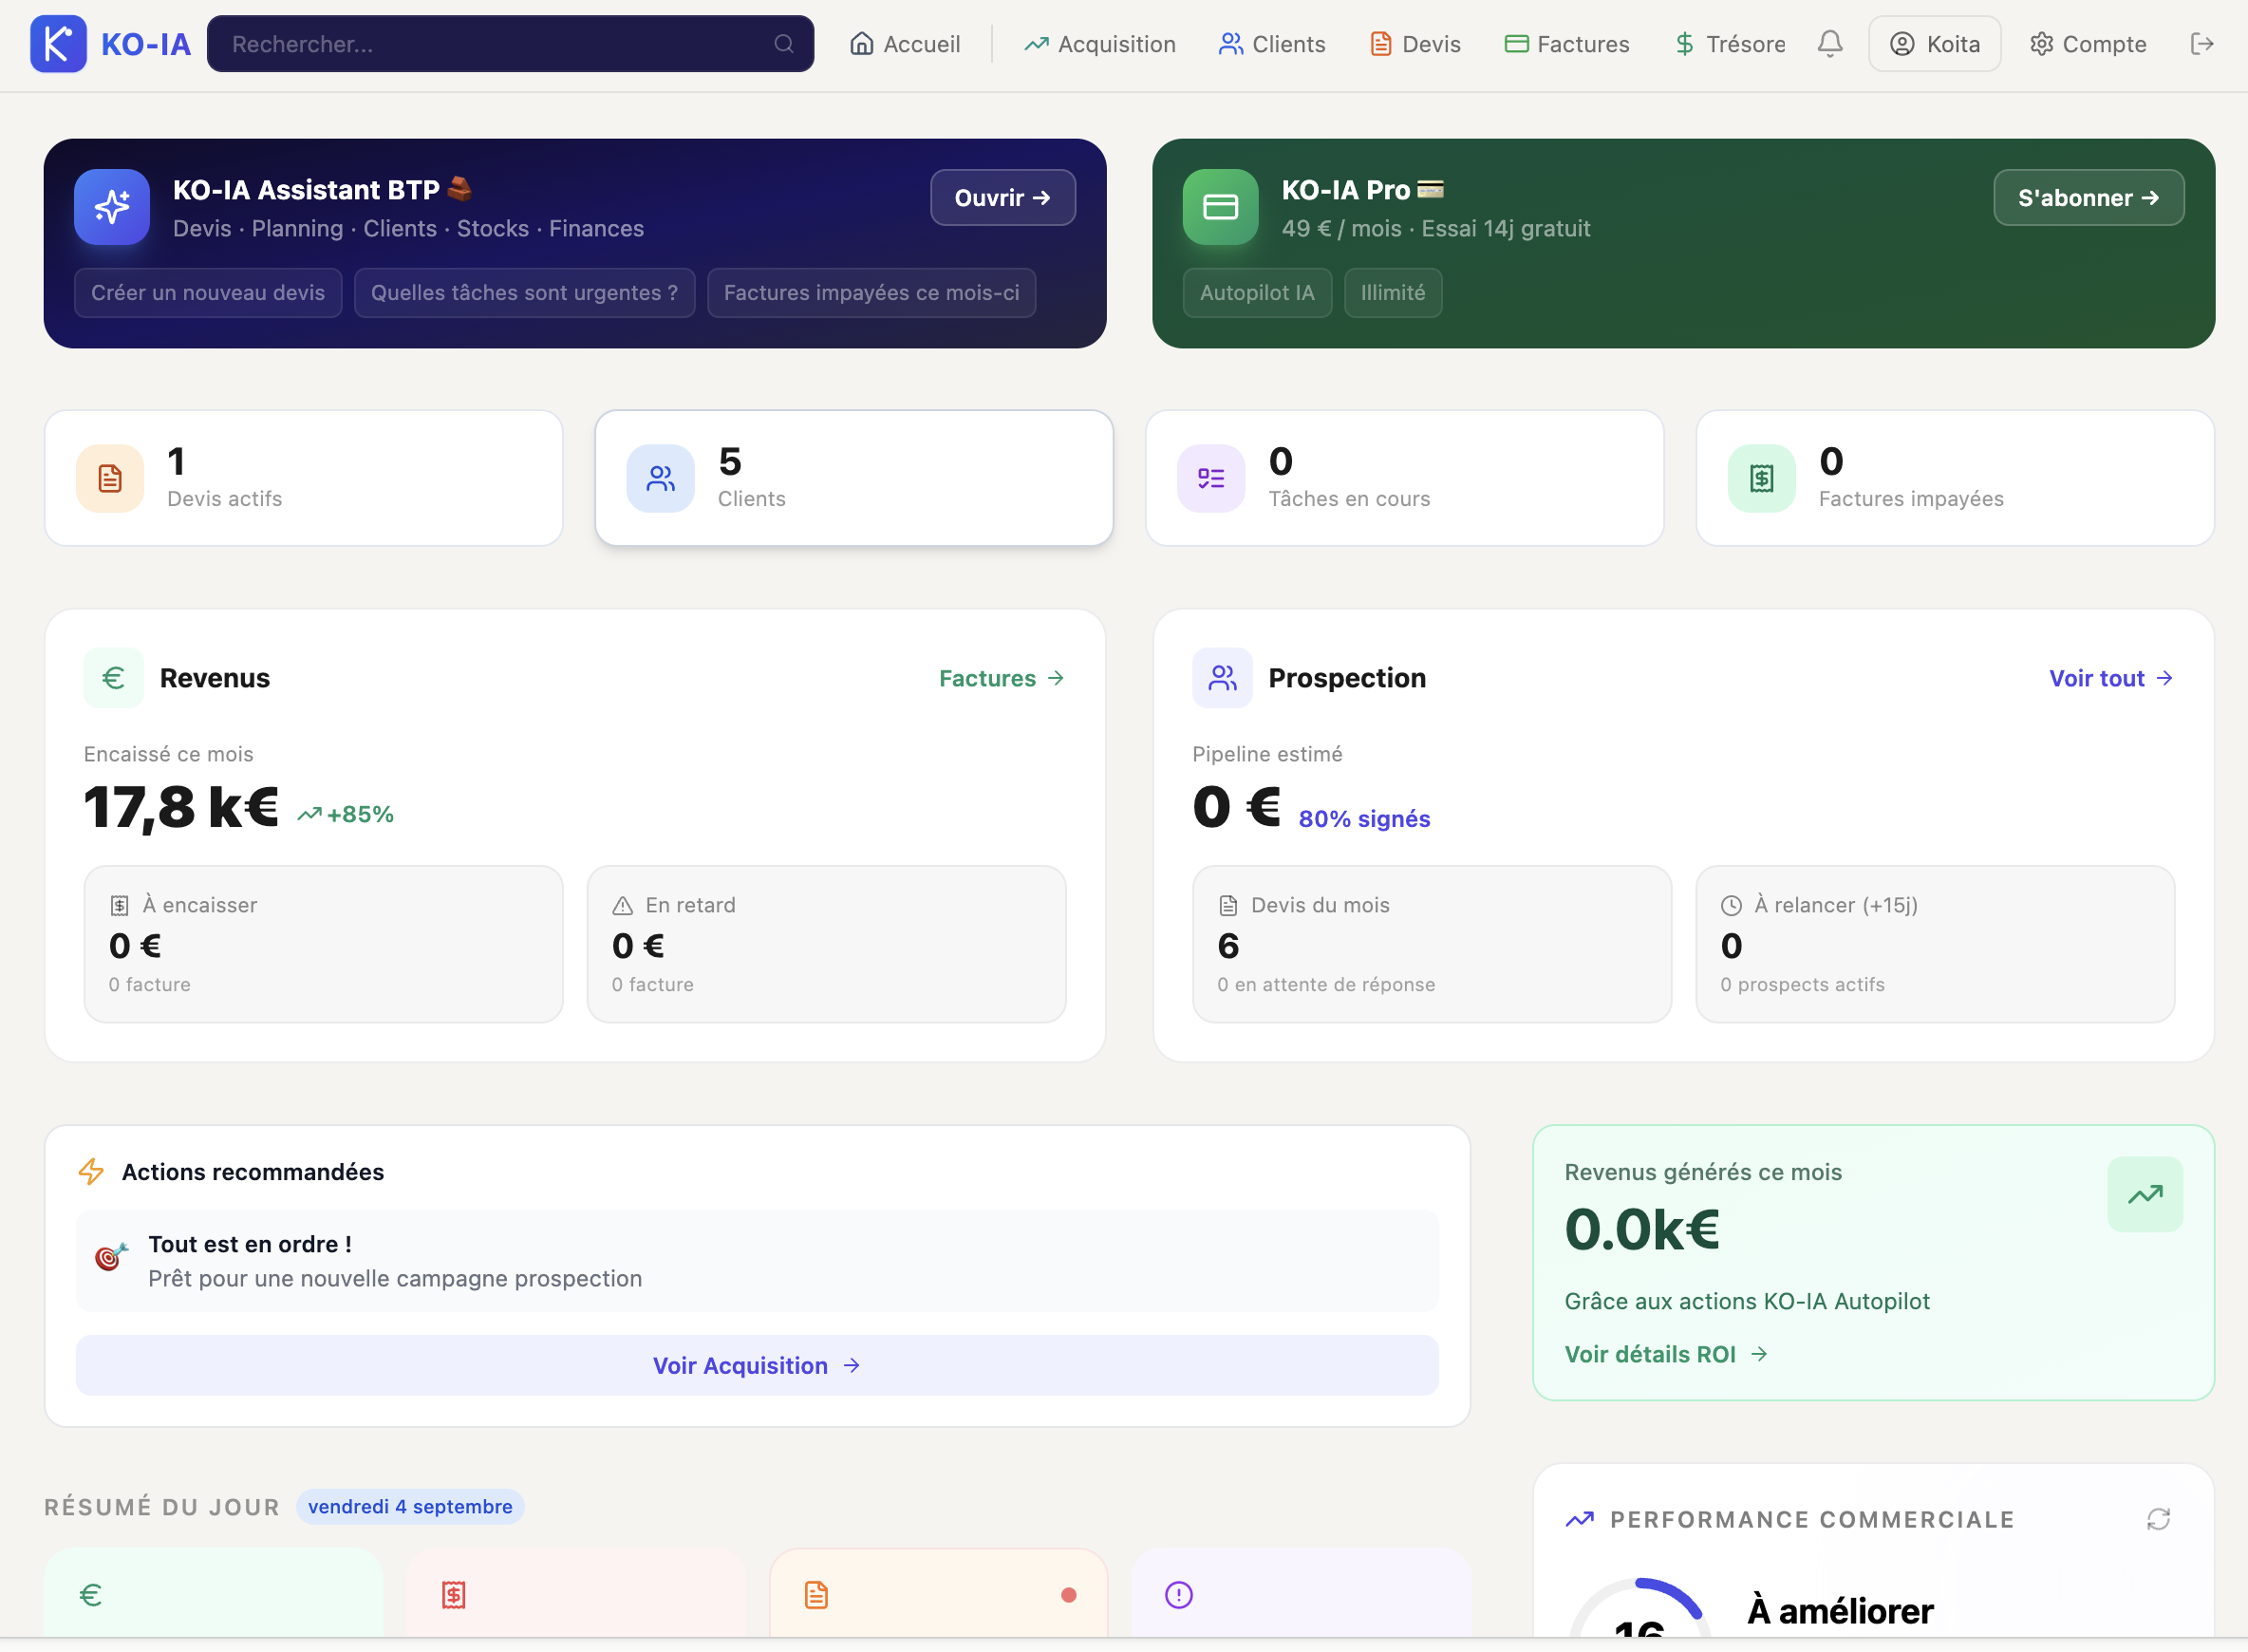The image size is (2248, 1652).
Task: Select 'Créer un nouveau devis' suggestion
Action: coord(208,292)
